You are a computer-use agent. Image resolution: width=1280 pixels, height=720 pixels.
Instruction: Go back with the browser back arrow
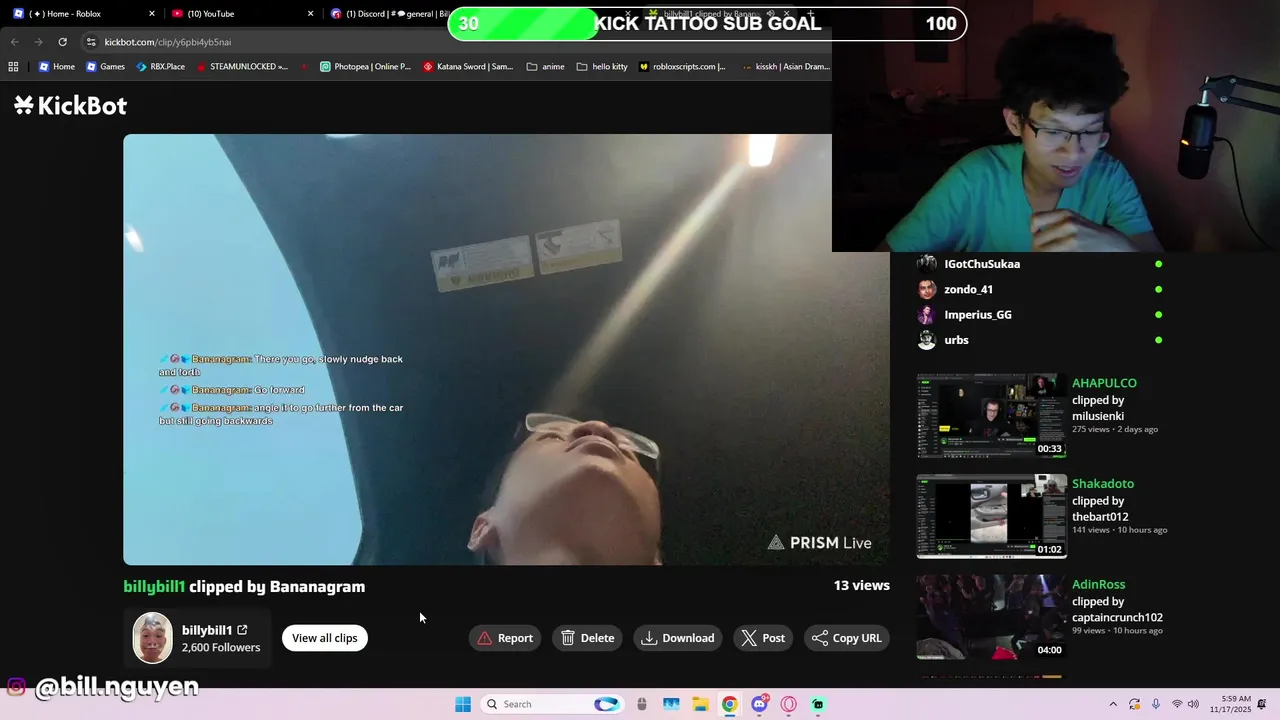point(14,42)
